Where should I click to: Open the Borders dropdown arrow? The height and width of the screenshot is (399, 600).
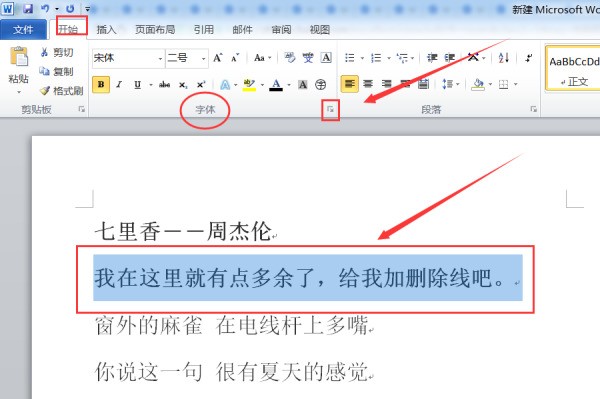click(516, 84)
